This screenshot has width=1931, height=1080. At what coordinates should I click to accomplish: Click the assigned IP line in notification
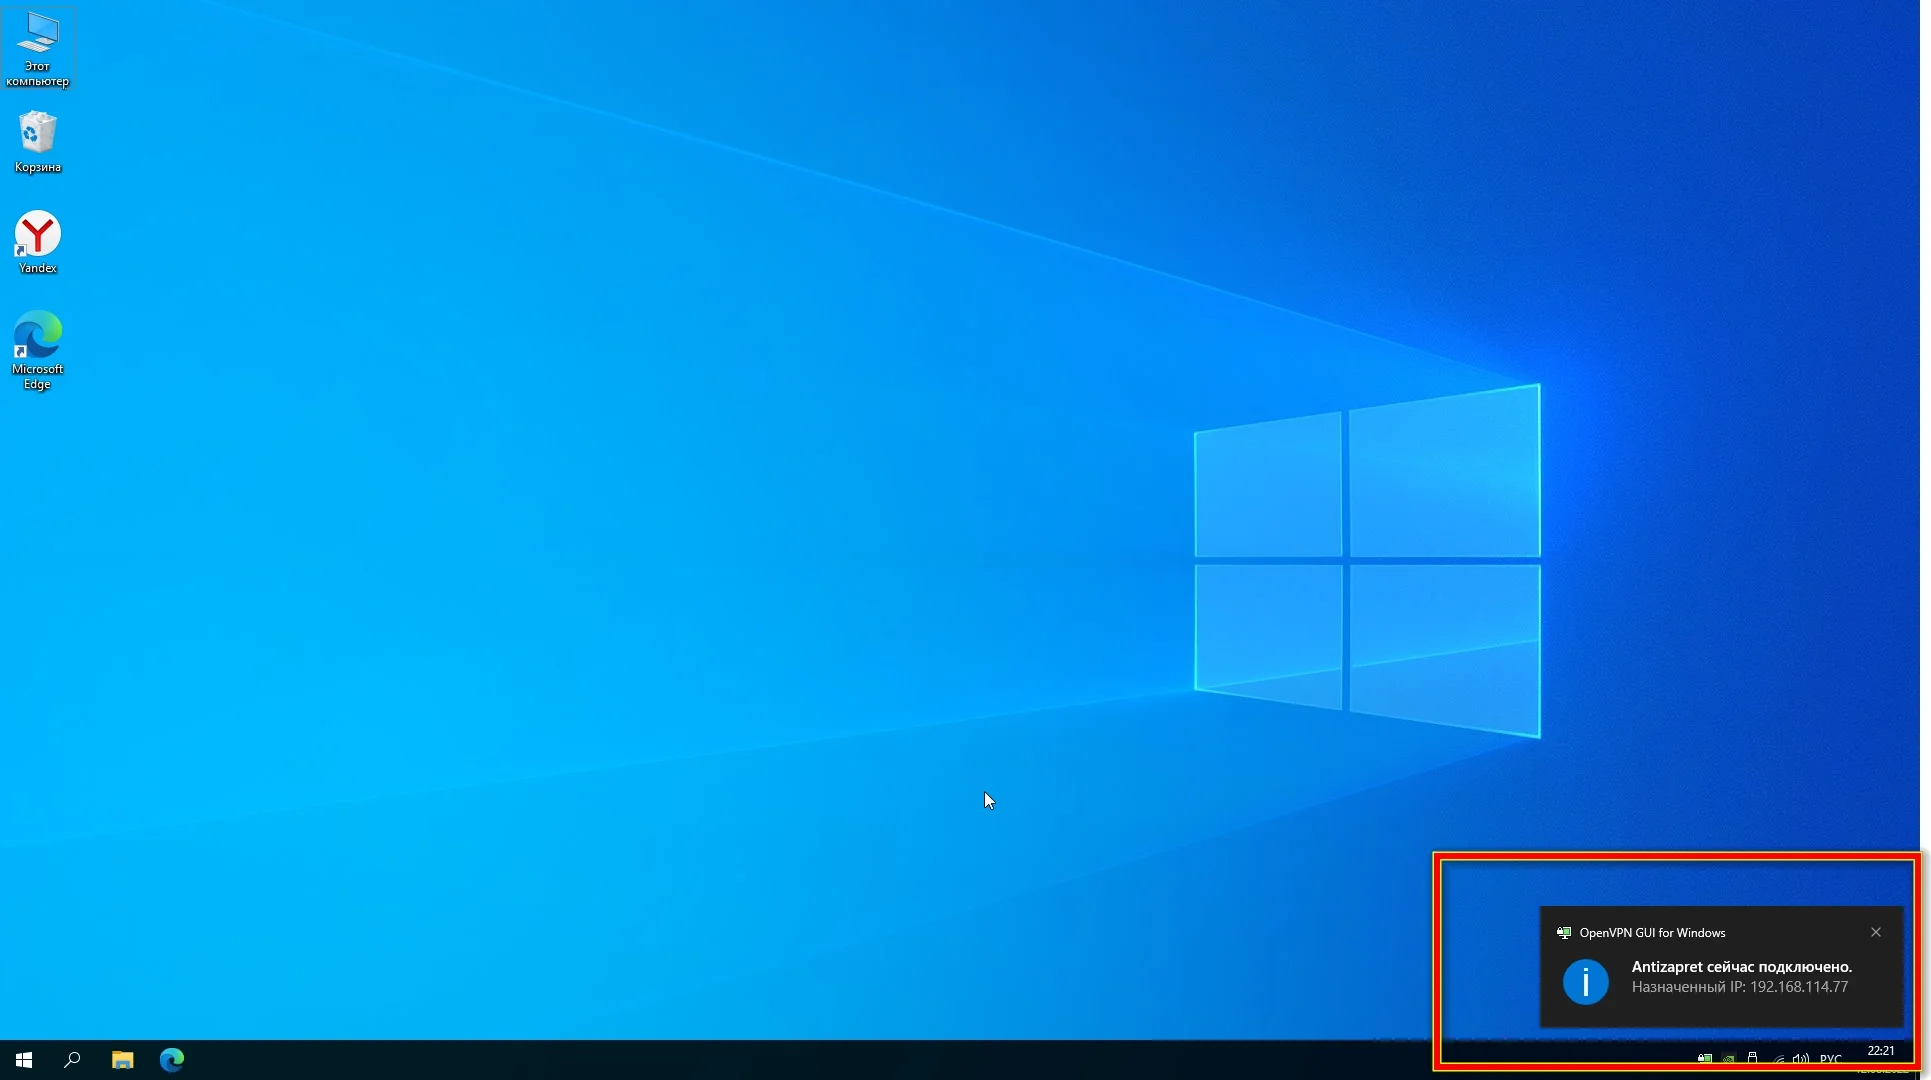point(1739,987)
